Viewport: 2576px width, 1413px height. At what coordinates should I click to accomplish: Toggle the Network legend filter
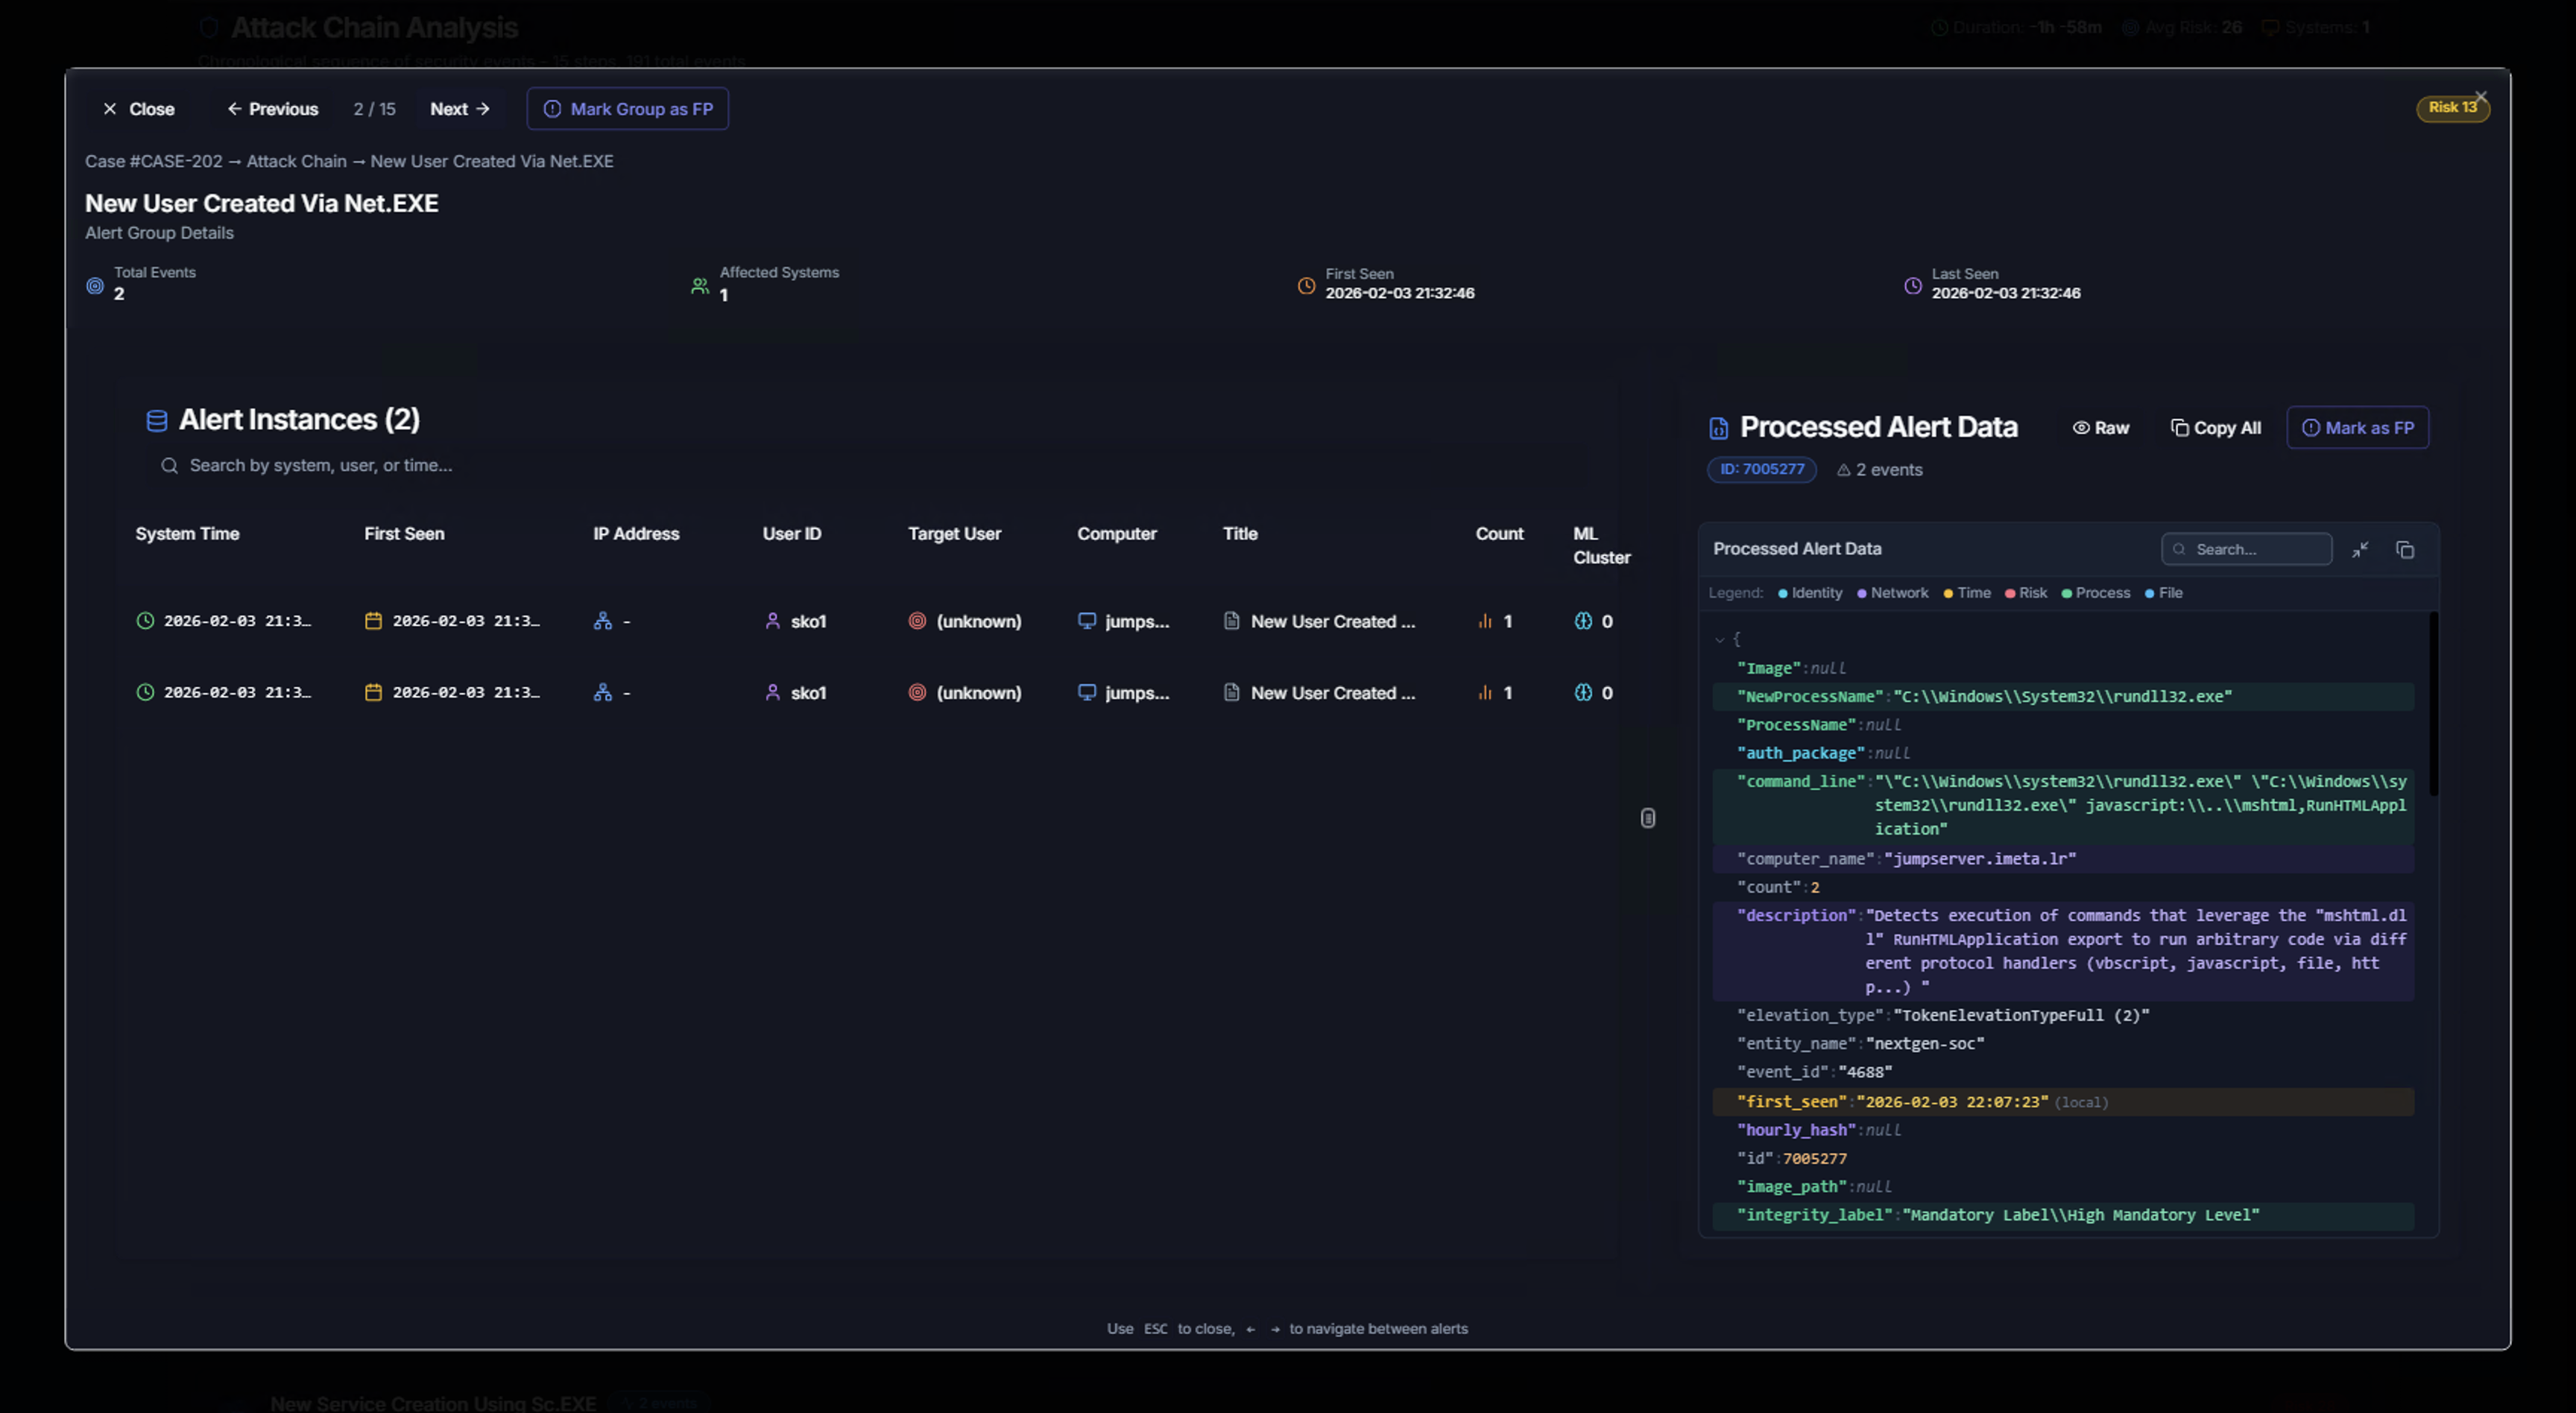[1892, 593]
